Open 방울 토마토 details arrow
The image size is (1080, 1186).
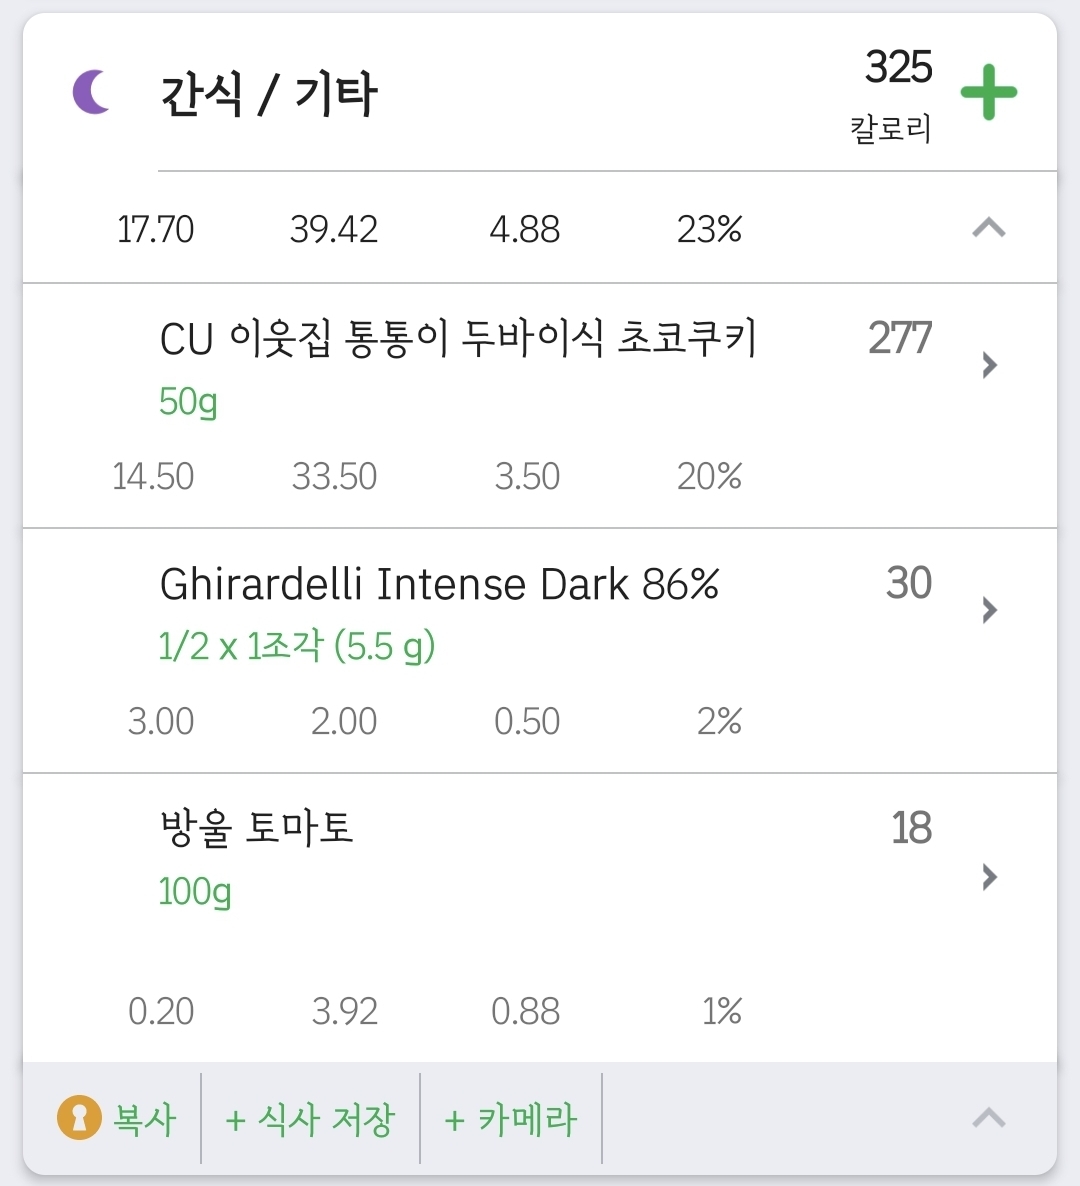click(989, 877)
